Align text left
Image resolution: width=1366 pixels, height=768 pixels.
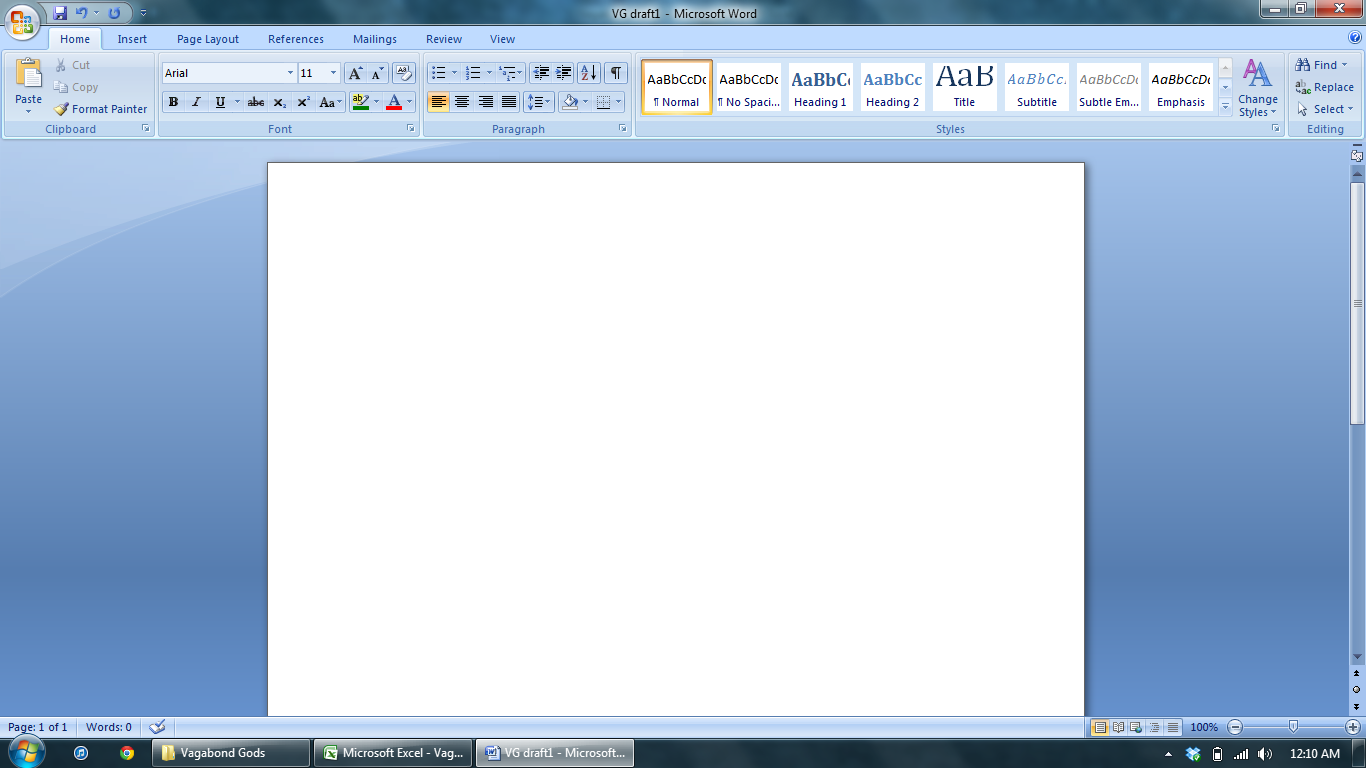click(x=438, y=102)
